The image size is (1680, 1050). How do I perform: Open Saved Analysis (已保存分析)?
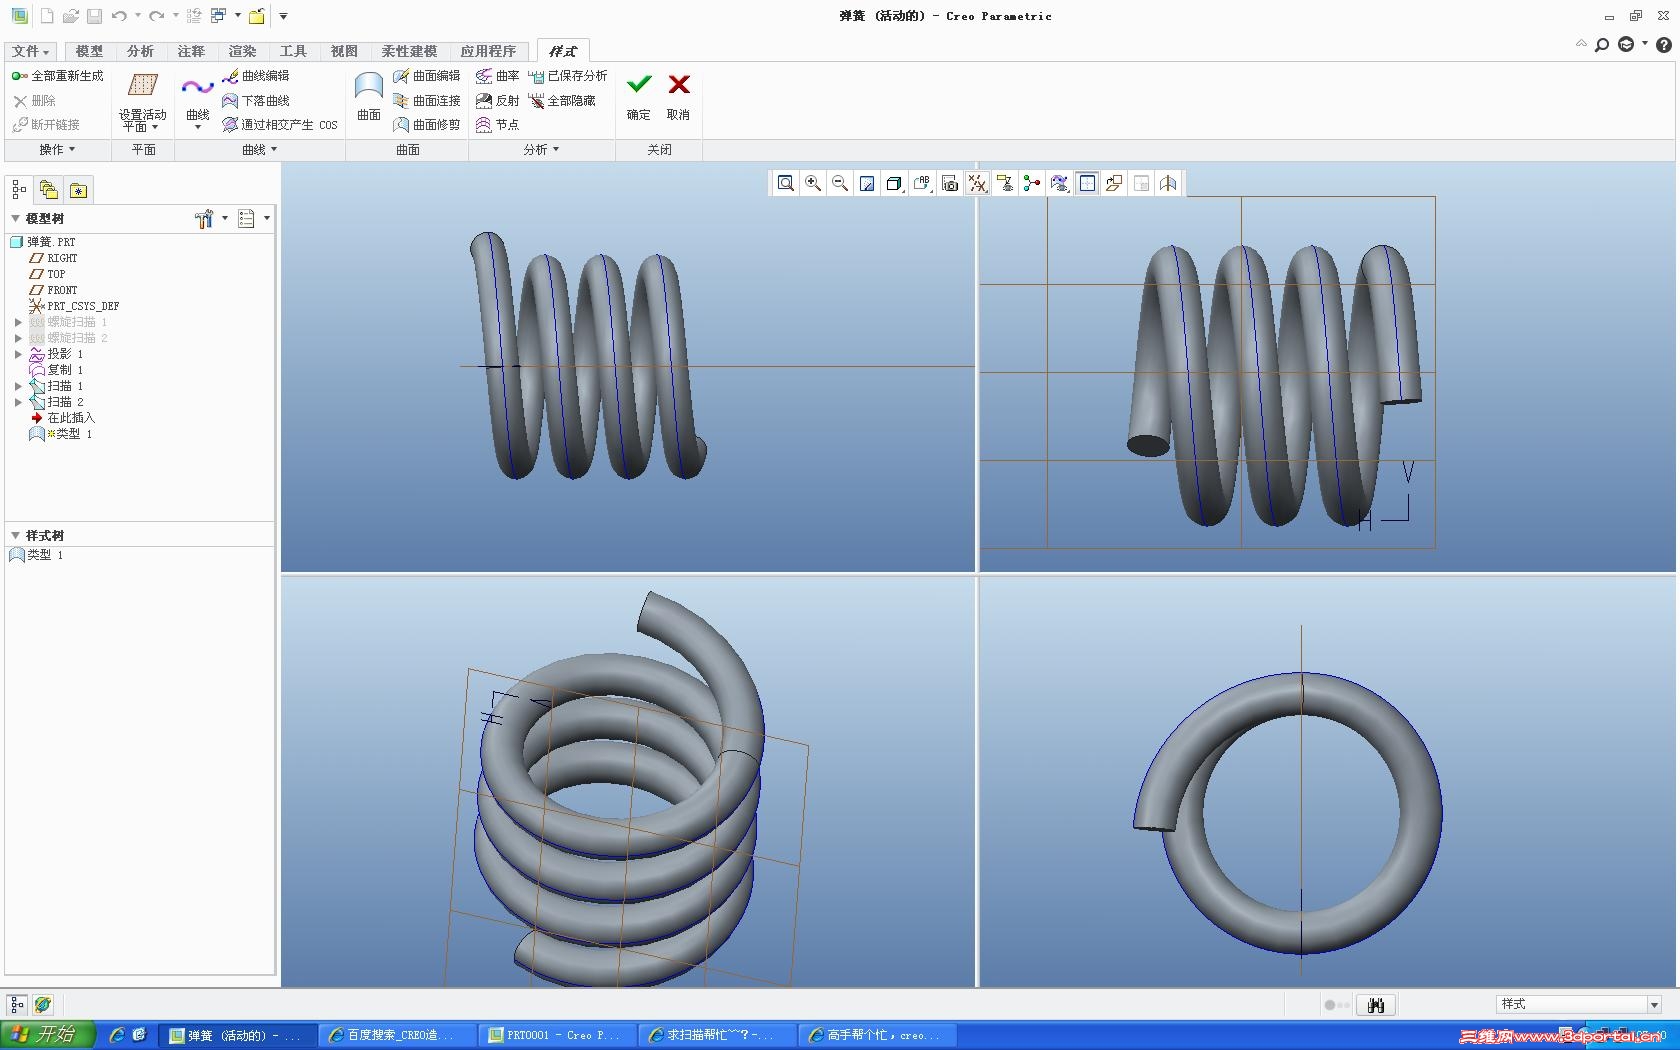coord(568,76)
